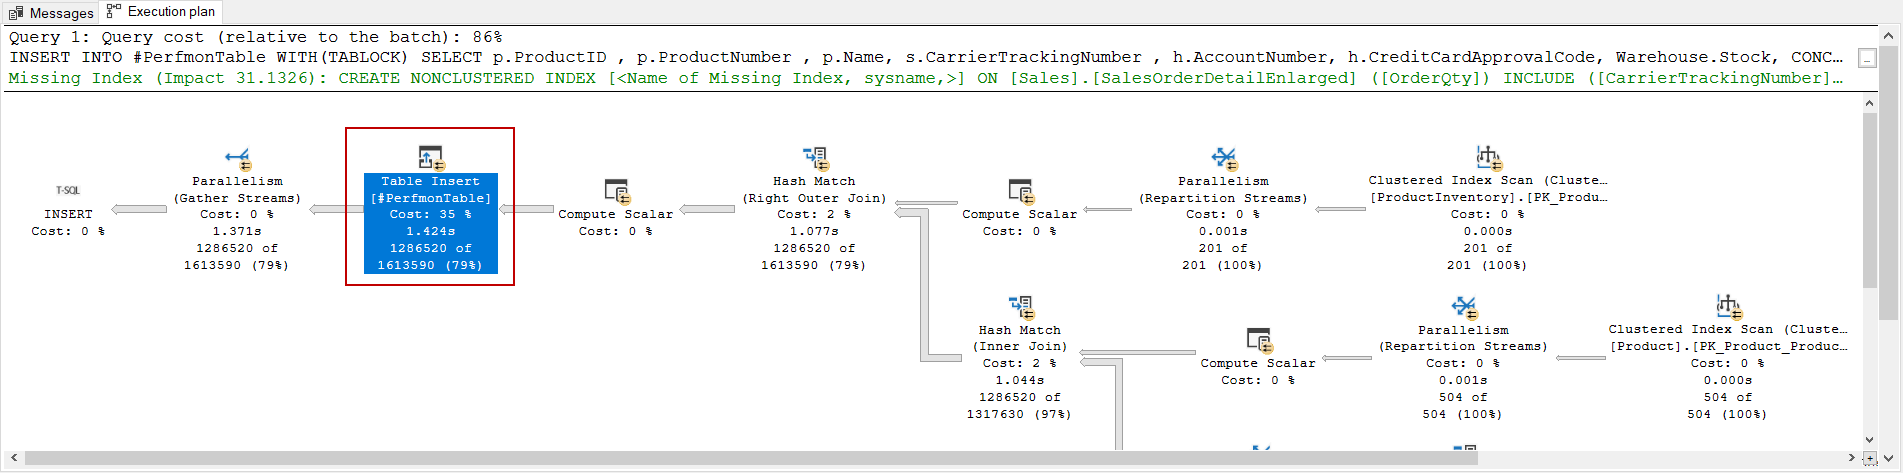Select the T-SQL INSERT operator icon

pos(68,190)
